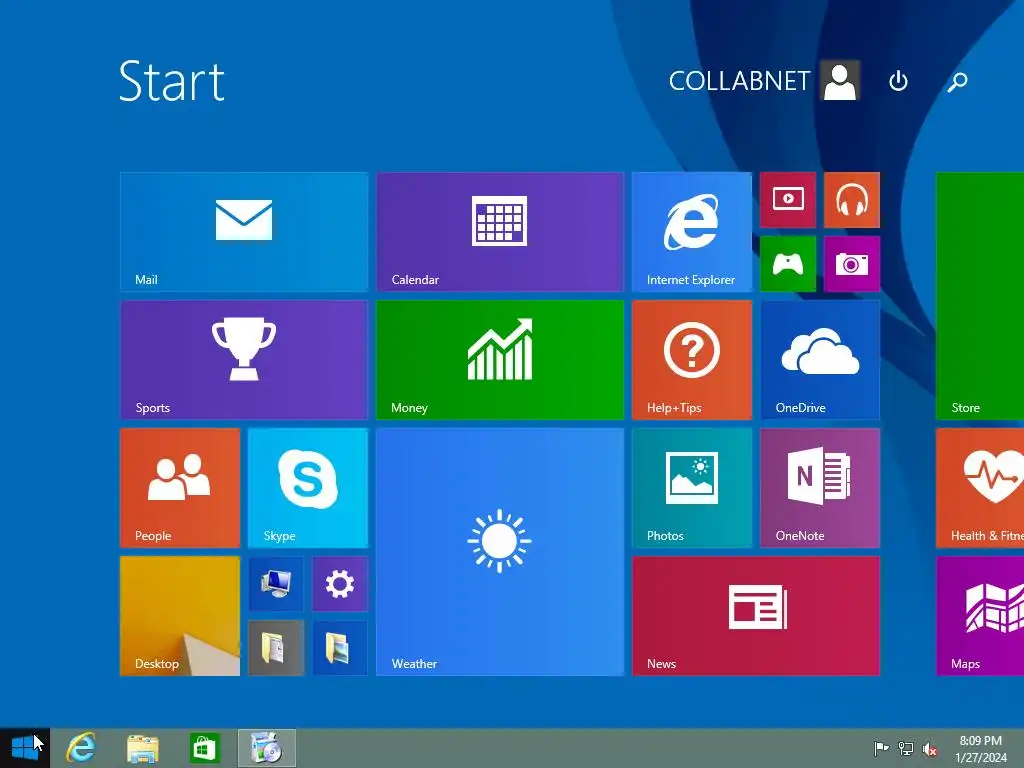The height and width of the screenshot is (768, 1024).
Task: Open Health & Fitness tile
Action: coord(980,487)
